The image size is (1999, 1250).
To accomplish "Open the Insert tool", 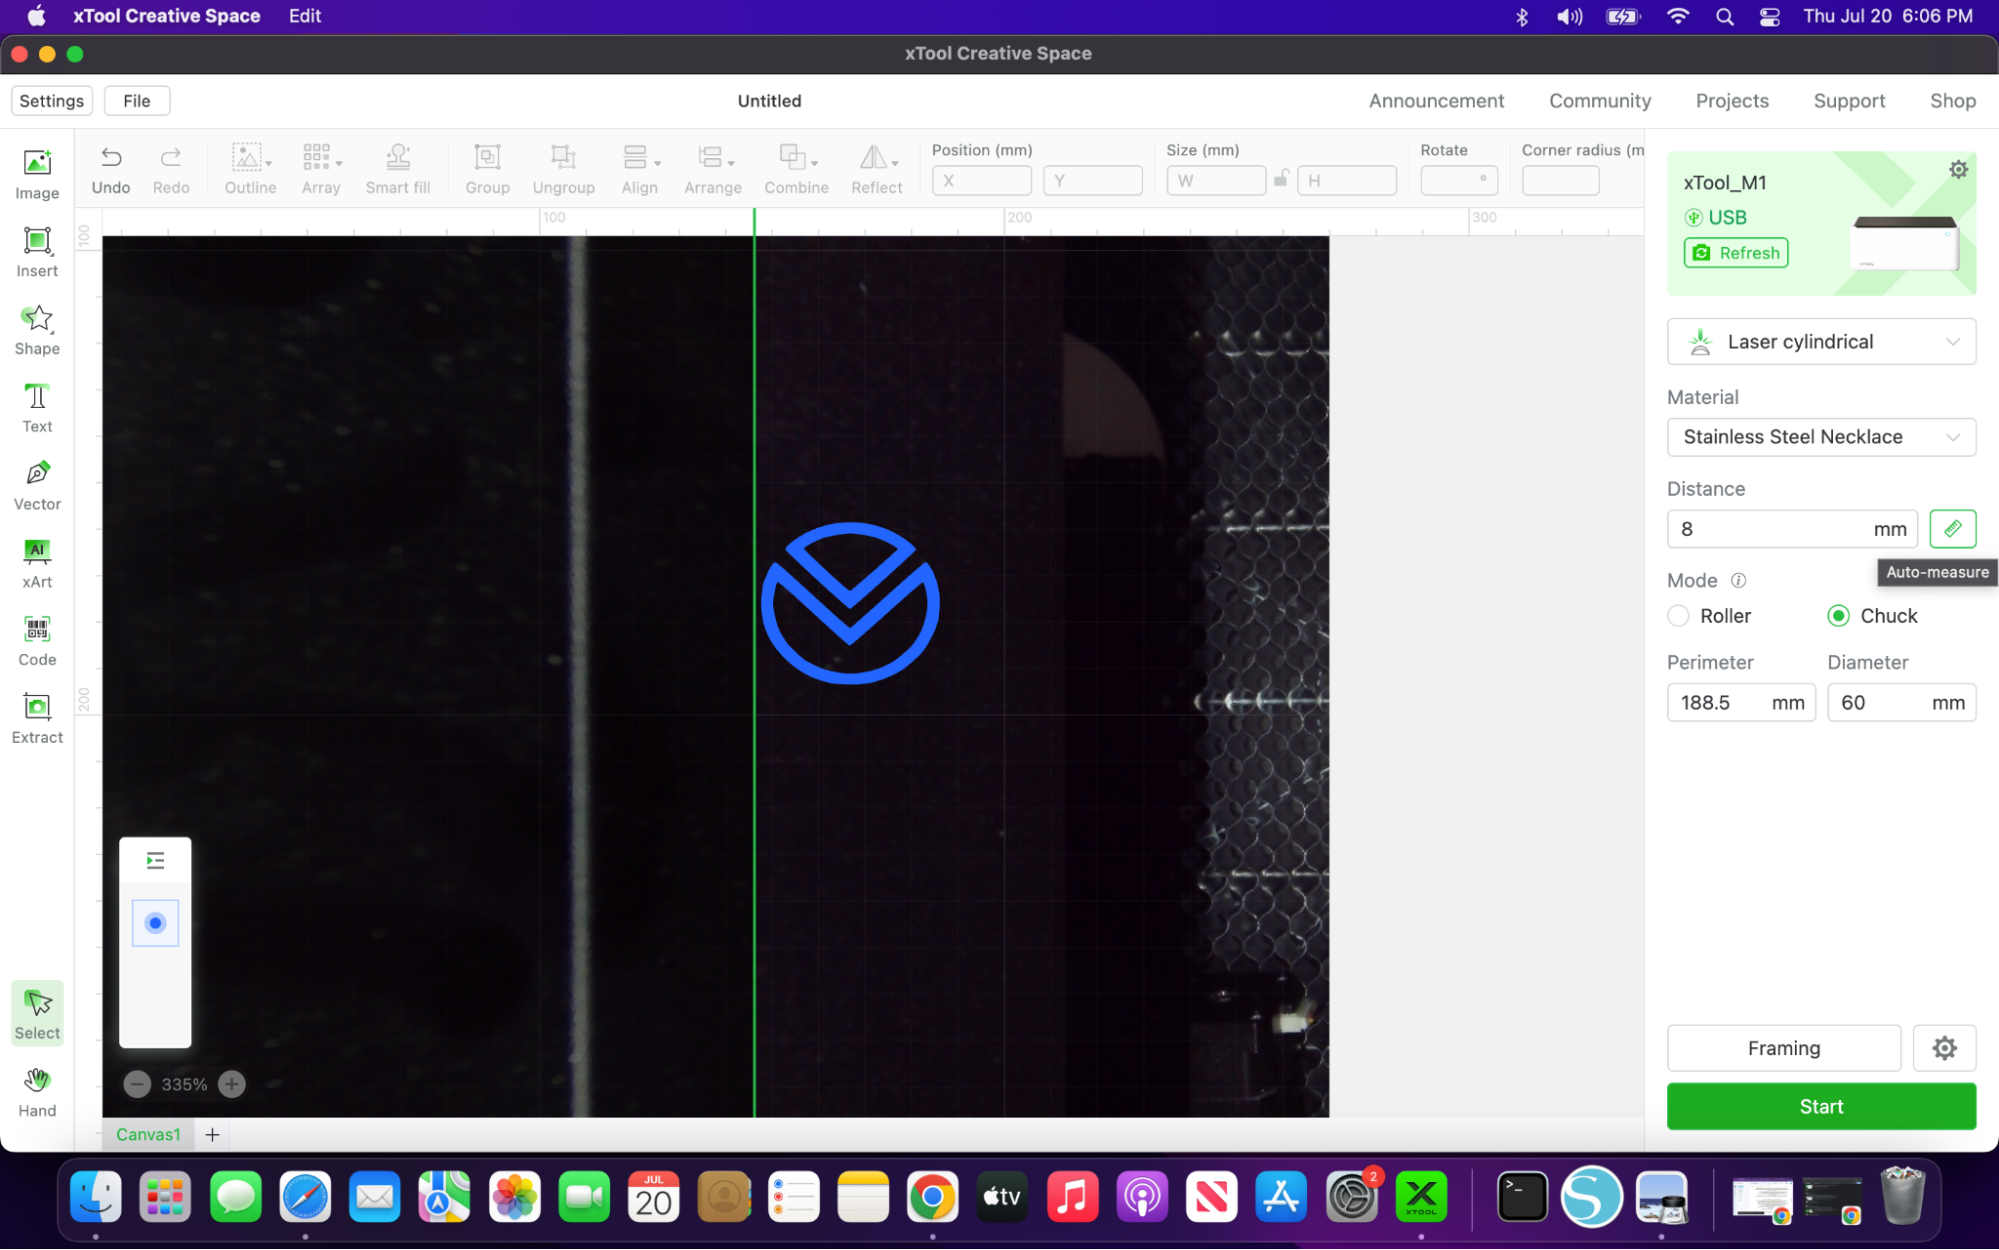I will pos(37,252).
